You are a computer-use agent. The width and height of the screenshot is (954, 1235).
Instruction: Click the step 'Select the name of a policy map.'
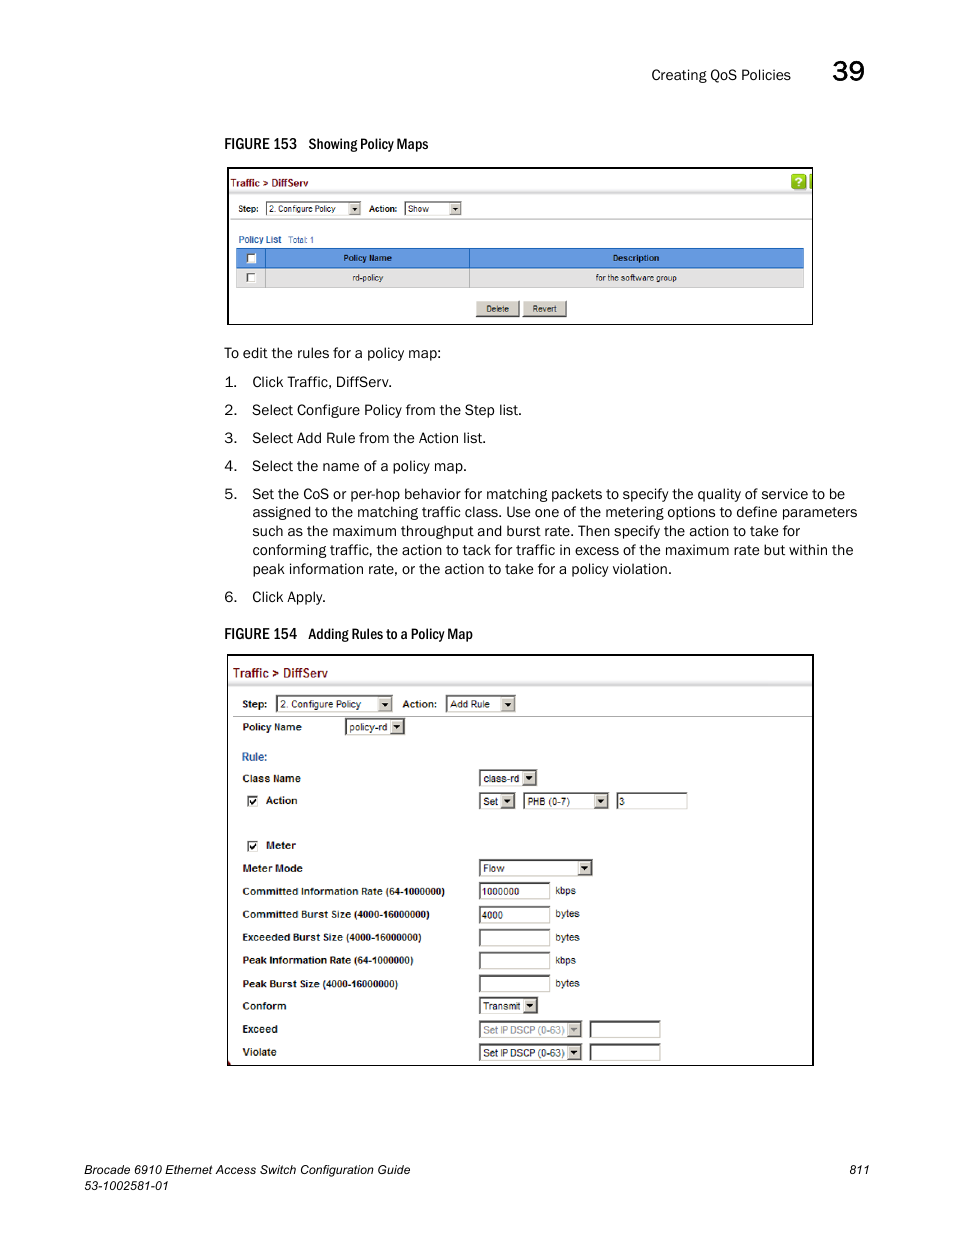click(x=359, y=466)
